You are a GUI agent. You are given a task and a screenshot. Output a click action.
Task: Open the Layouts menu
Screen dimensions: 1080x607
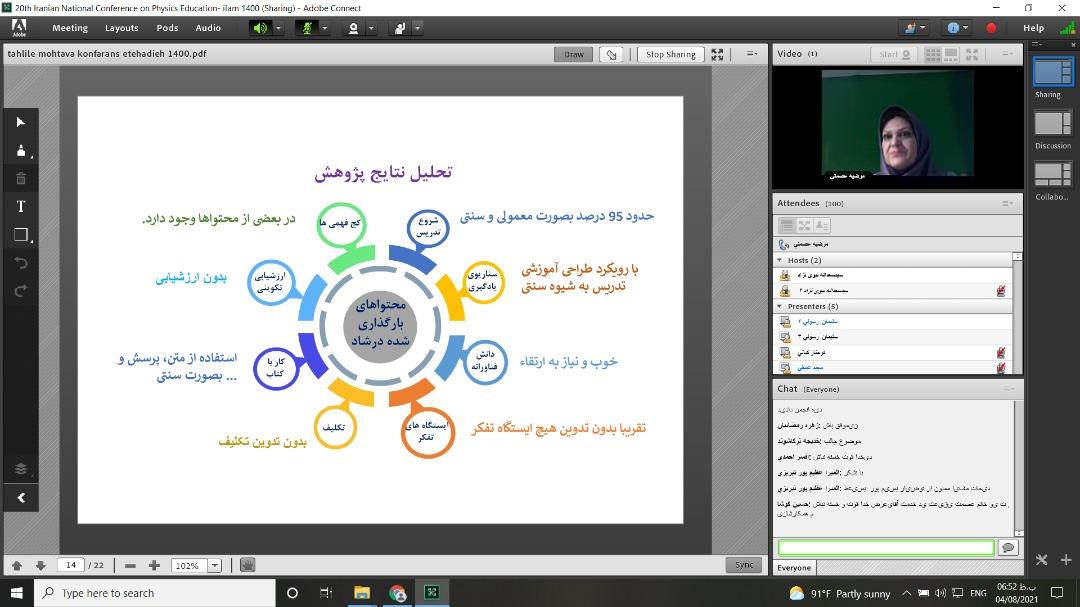pos(121,28)
